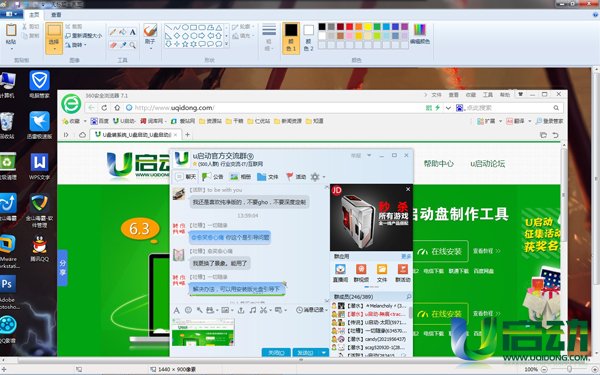Activate the Color 2 background box
Image resolution: width=600 pixels, height=375 pixels.
[x=308, y=38]
